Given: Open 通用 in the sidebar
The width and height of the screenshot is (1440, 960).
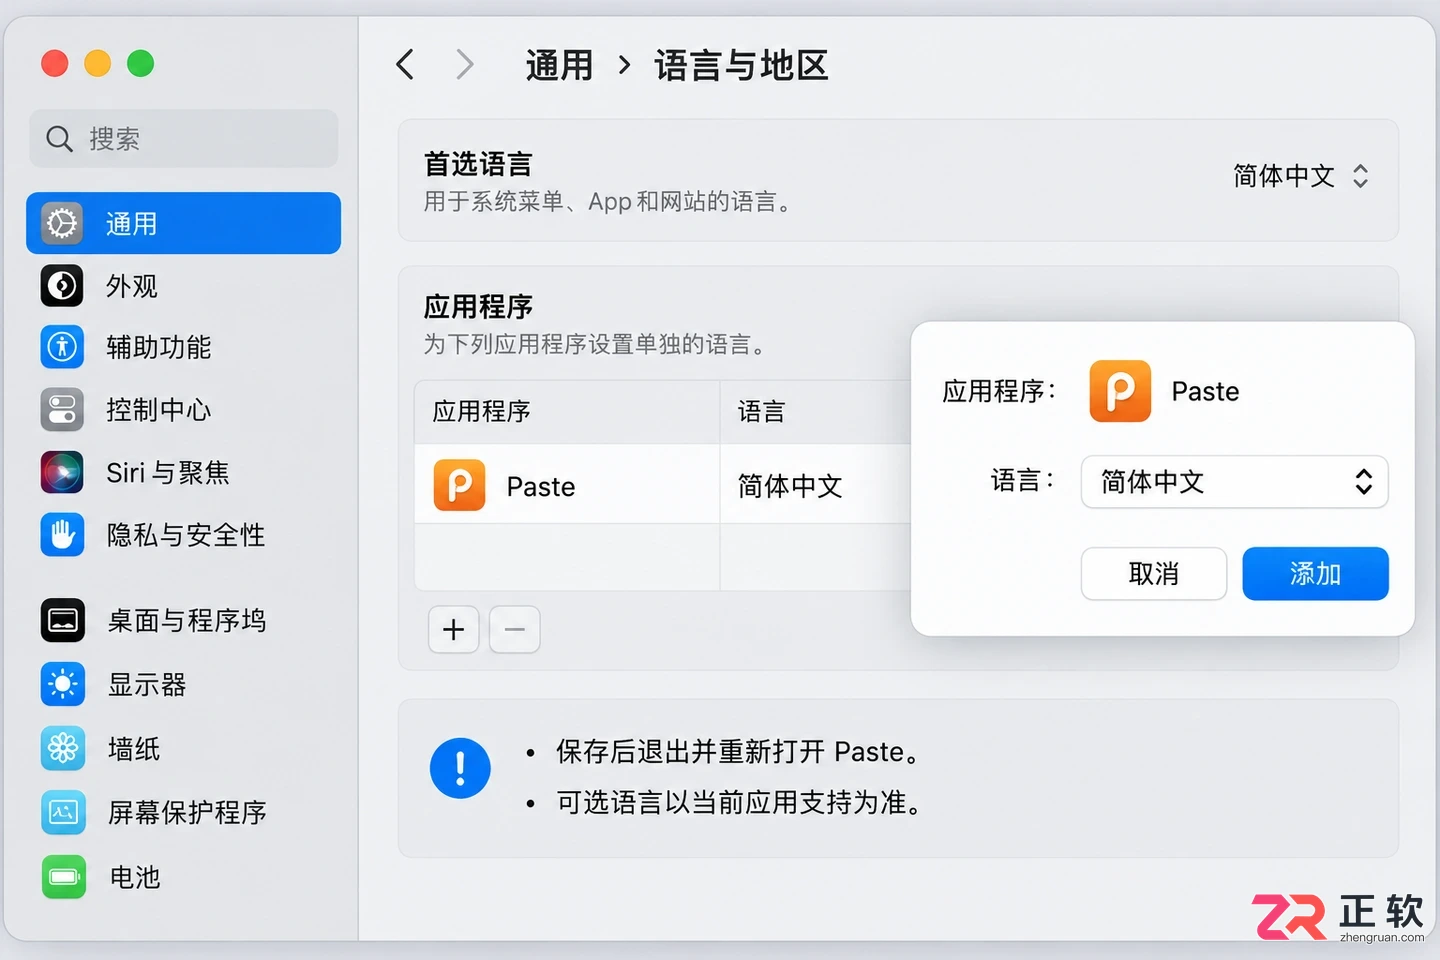Looking at the screenshot, I should [x=183, y=223].
